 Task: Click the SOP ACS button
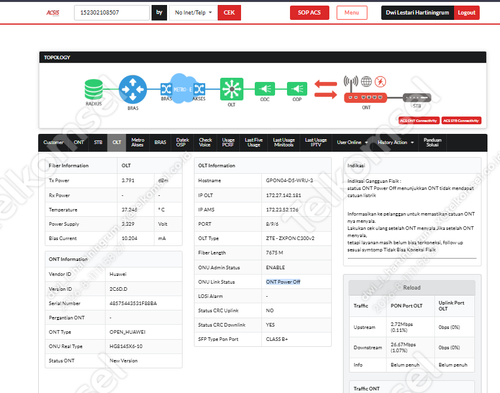click(309, 13)
